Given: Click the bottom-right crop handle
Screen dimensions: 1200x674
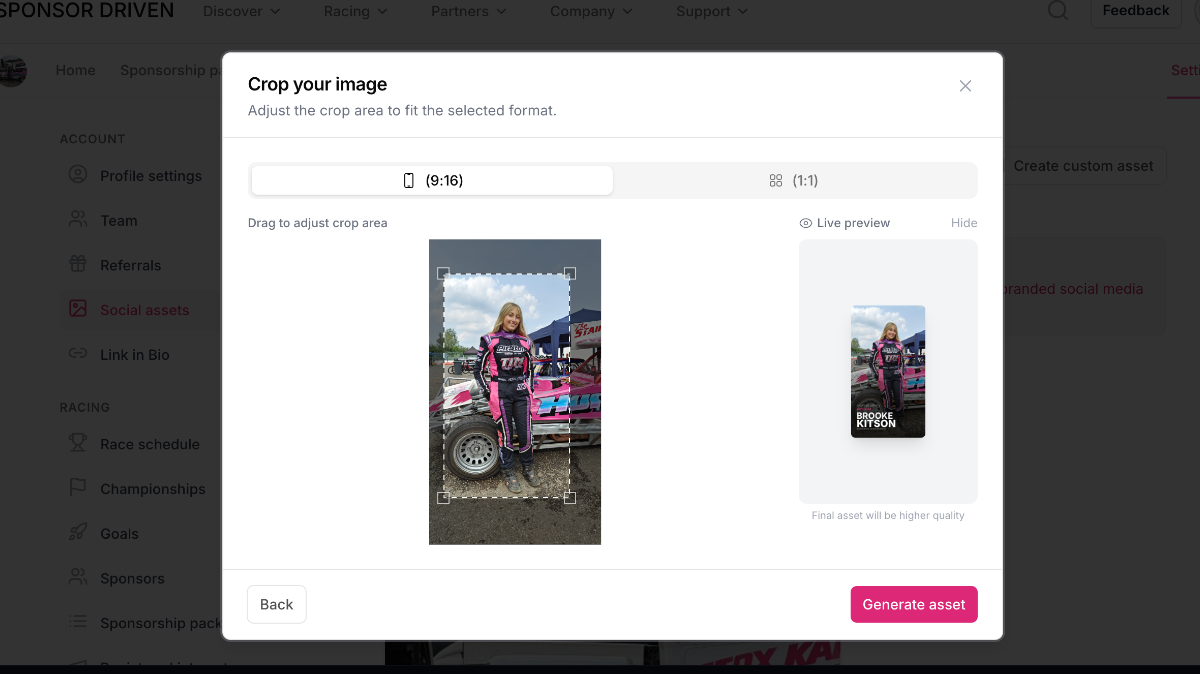Looking at the screenshot, I should click(570, 497).
